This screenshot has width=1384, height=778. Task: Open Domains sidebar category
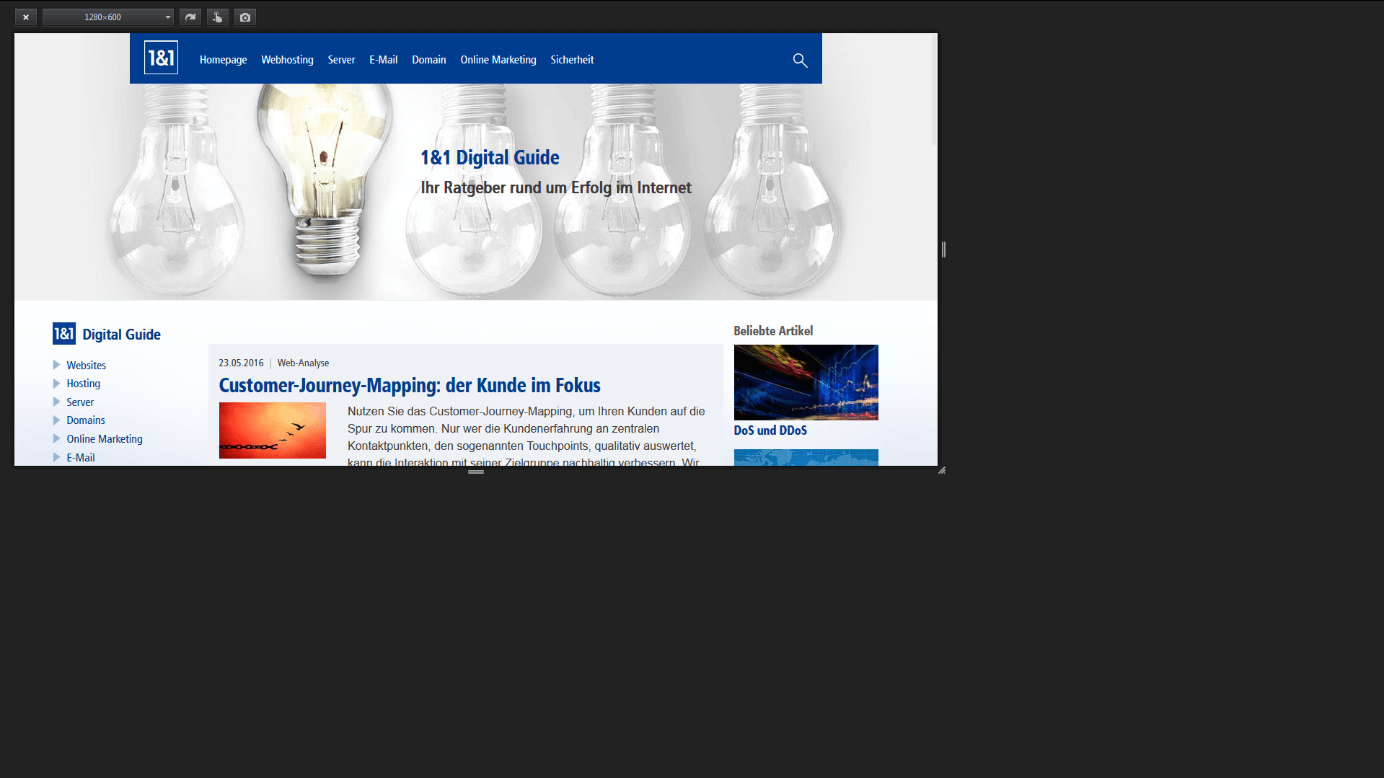click(86, 420)
